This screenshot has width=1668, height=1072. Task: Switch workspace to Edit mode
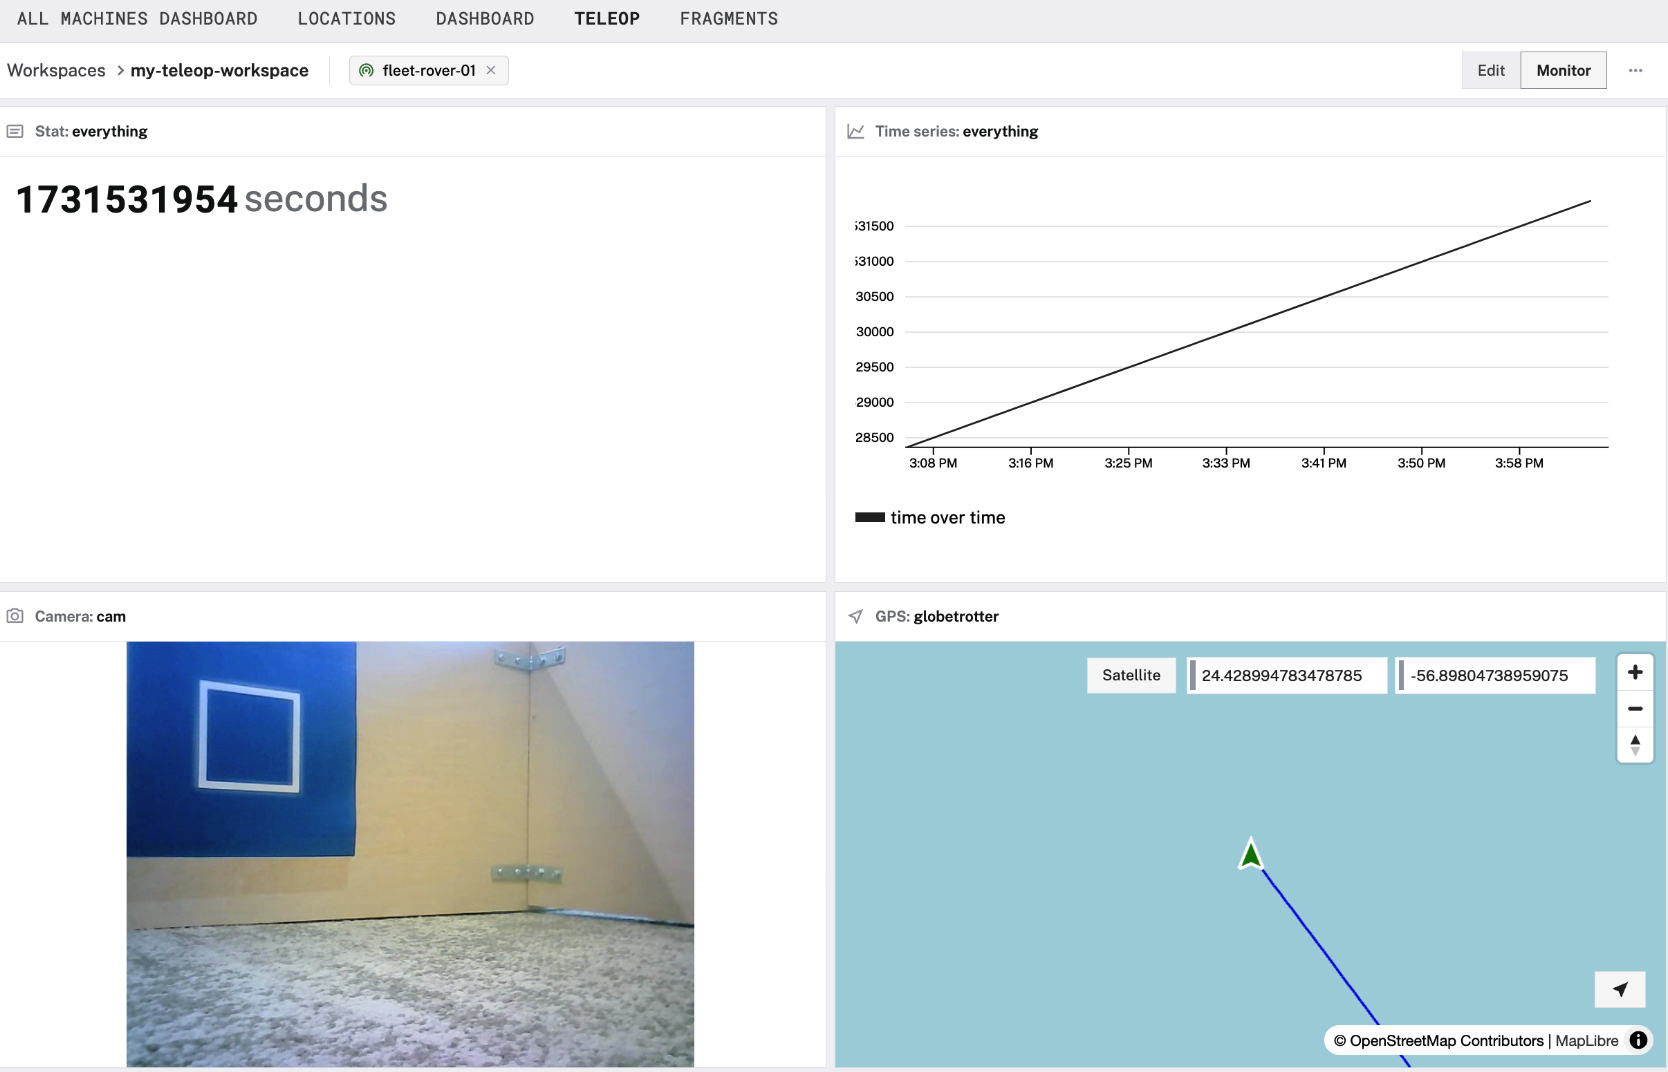point(1490,70)
